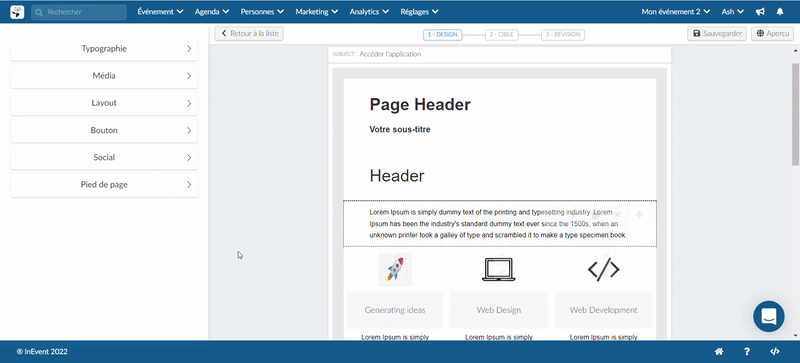Open the Analytics dropdown menu
Viewport: 800px width, 363px height.
pos(369,12)
